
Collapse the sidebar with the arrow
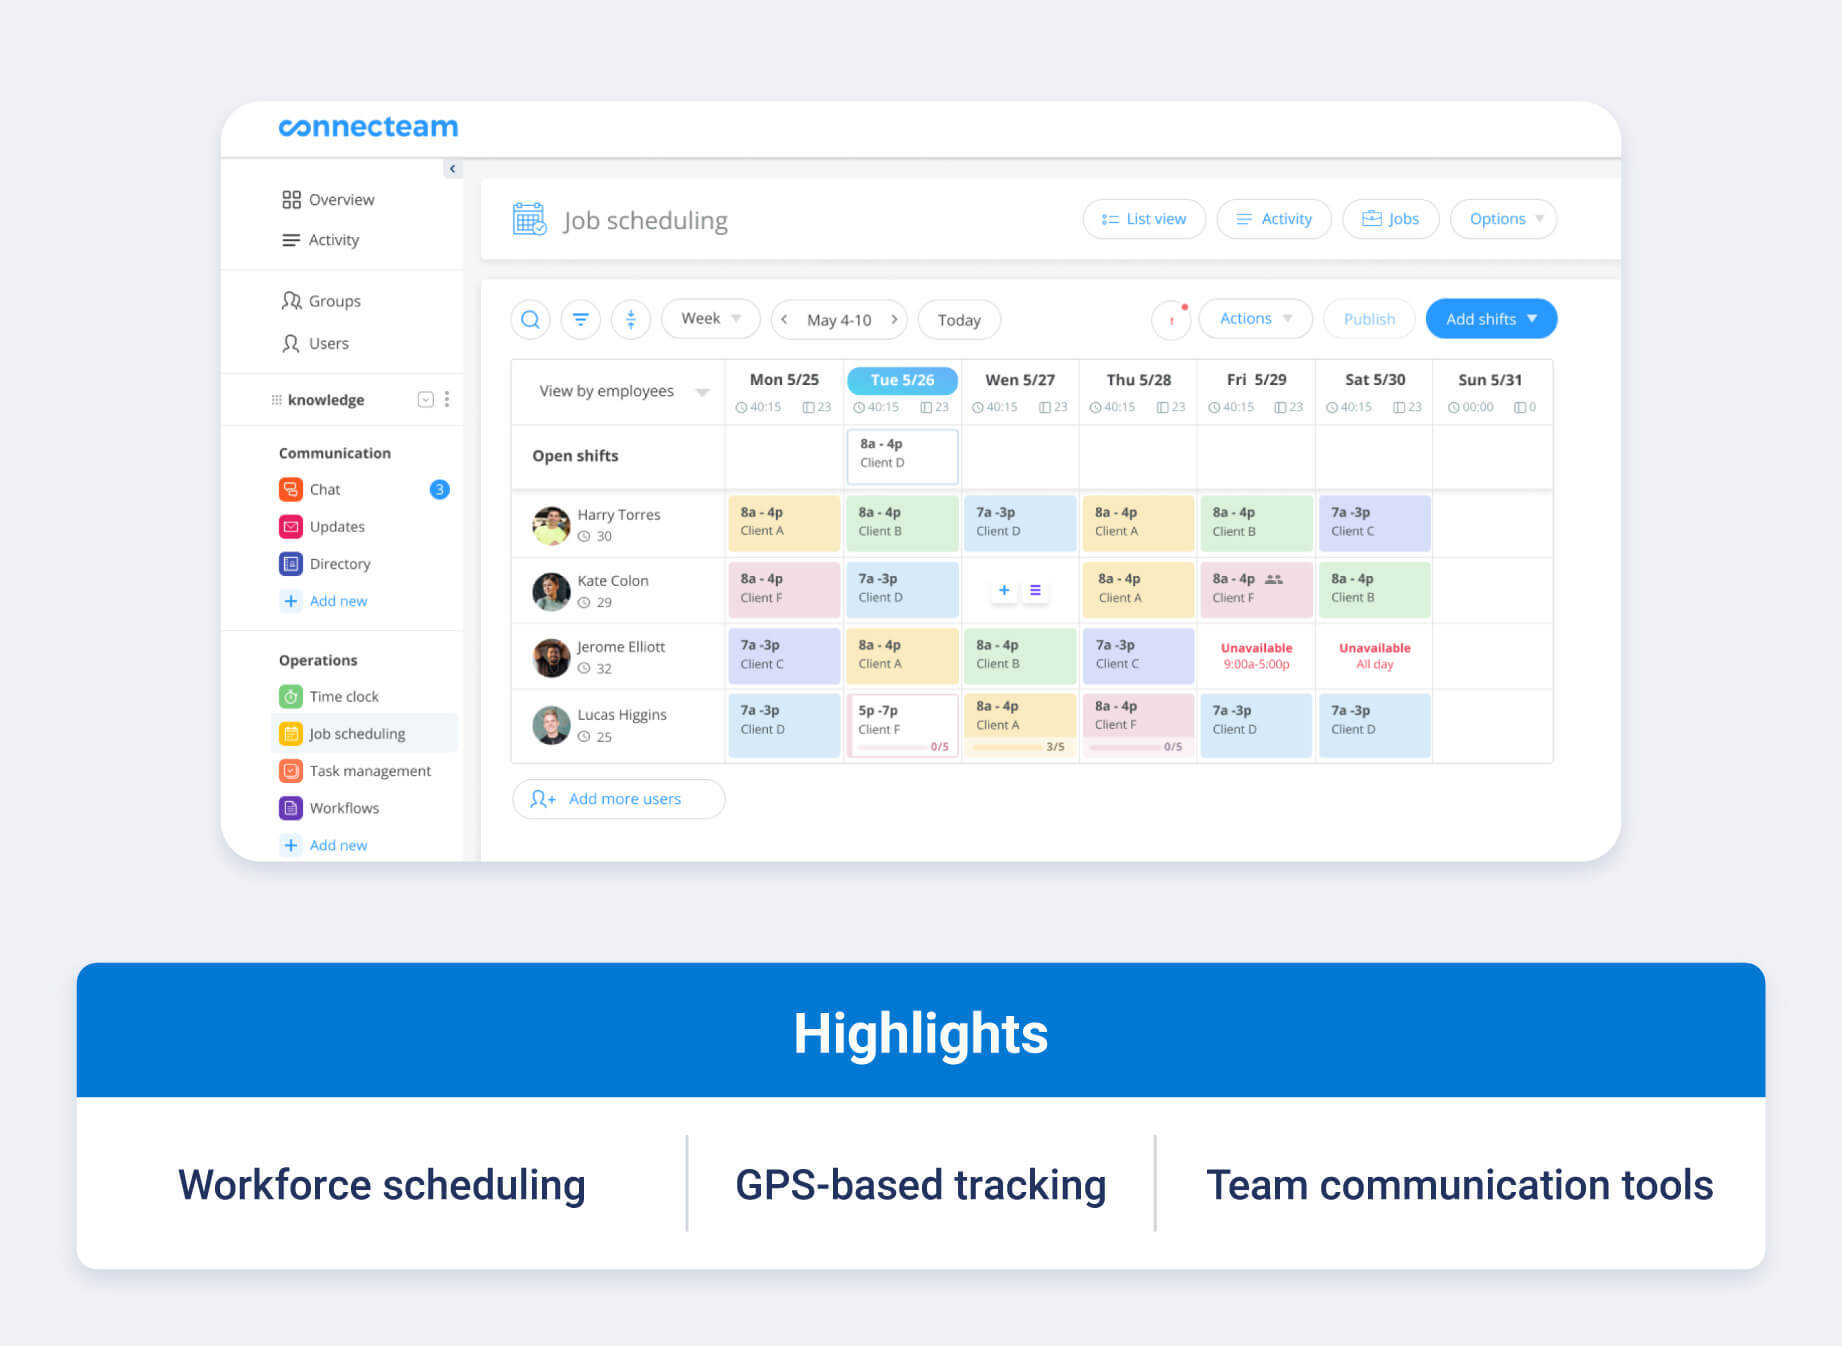pyautogui.click(x=452, y=168)
